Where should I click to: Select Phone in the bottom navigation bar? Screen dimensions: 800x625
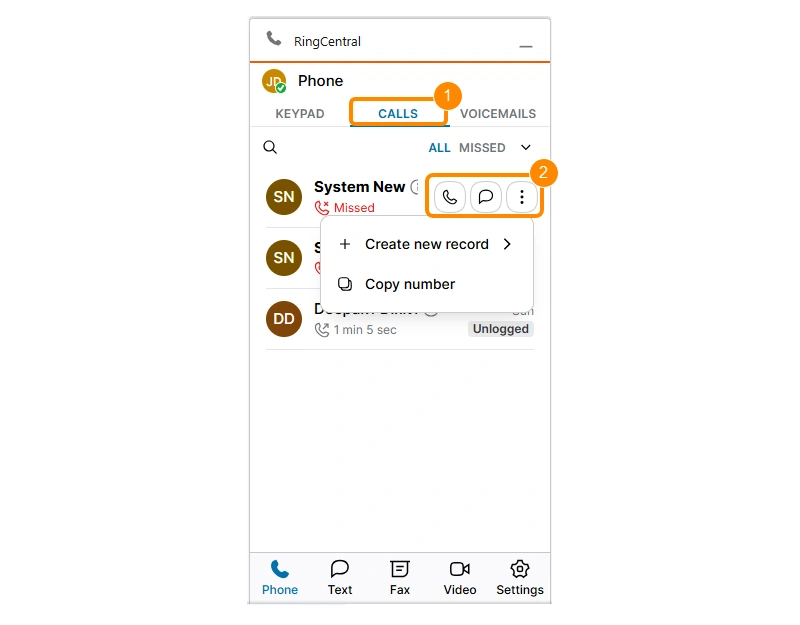pos(280,578)
